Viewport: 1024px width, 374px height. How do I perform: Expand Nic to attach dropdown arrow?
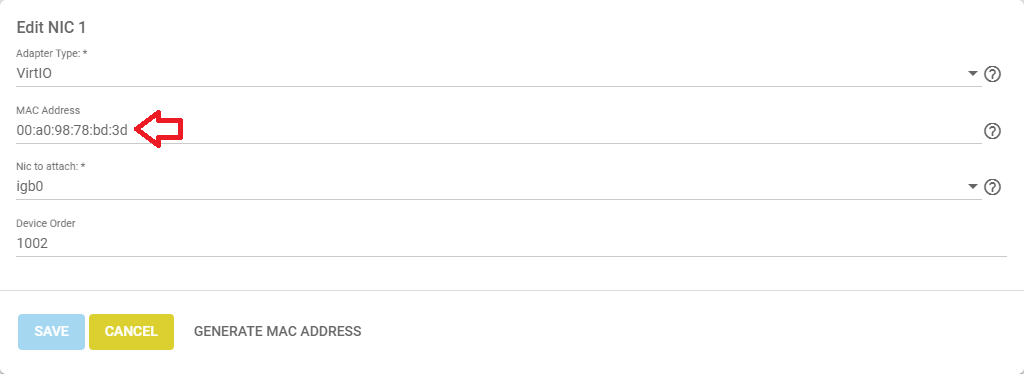tap(972, 187)
